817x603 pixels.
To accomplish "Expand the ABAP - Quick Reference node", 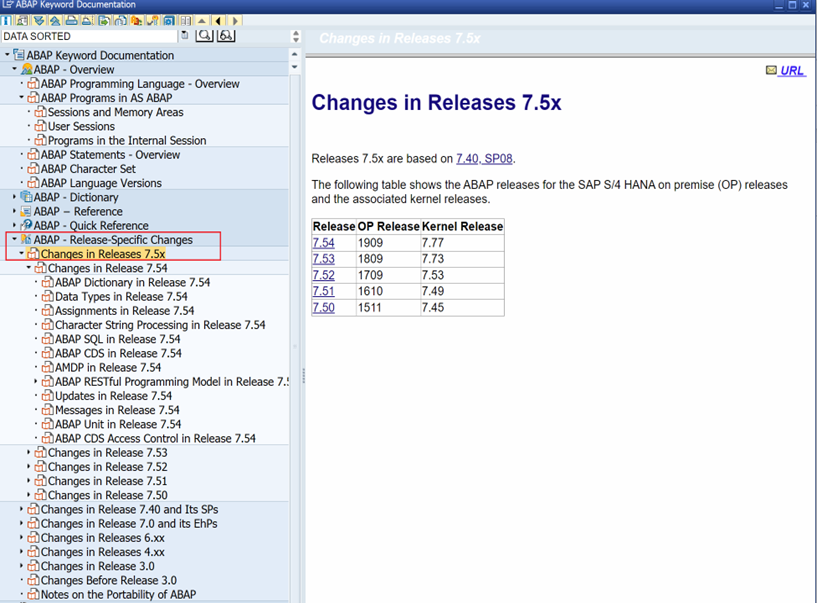I will 15,225.
